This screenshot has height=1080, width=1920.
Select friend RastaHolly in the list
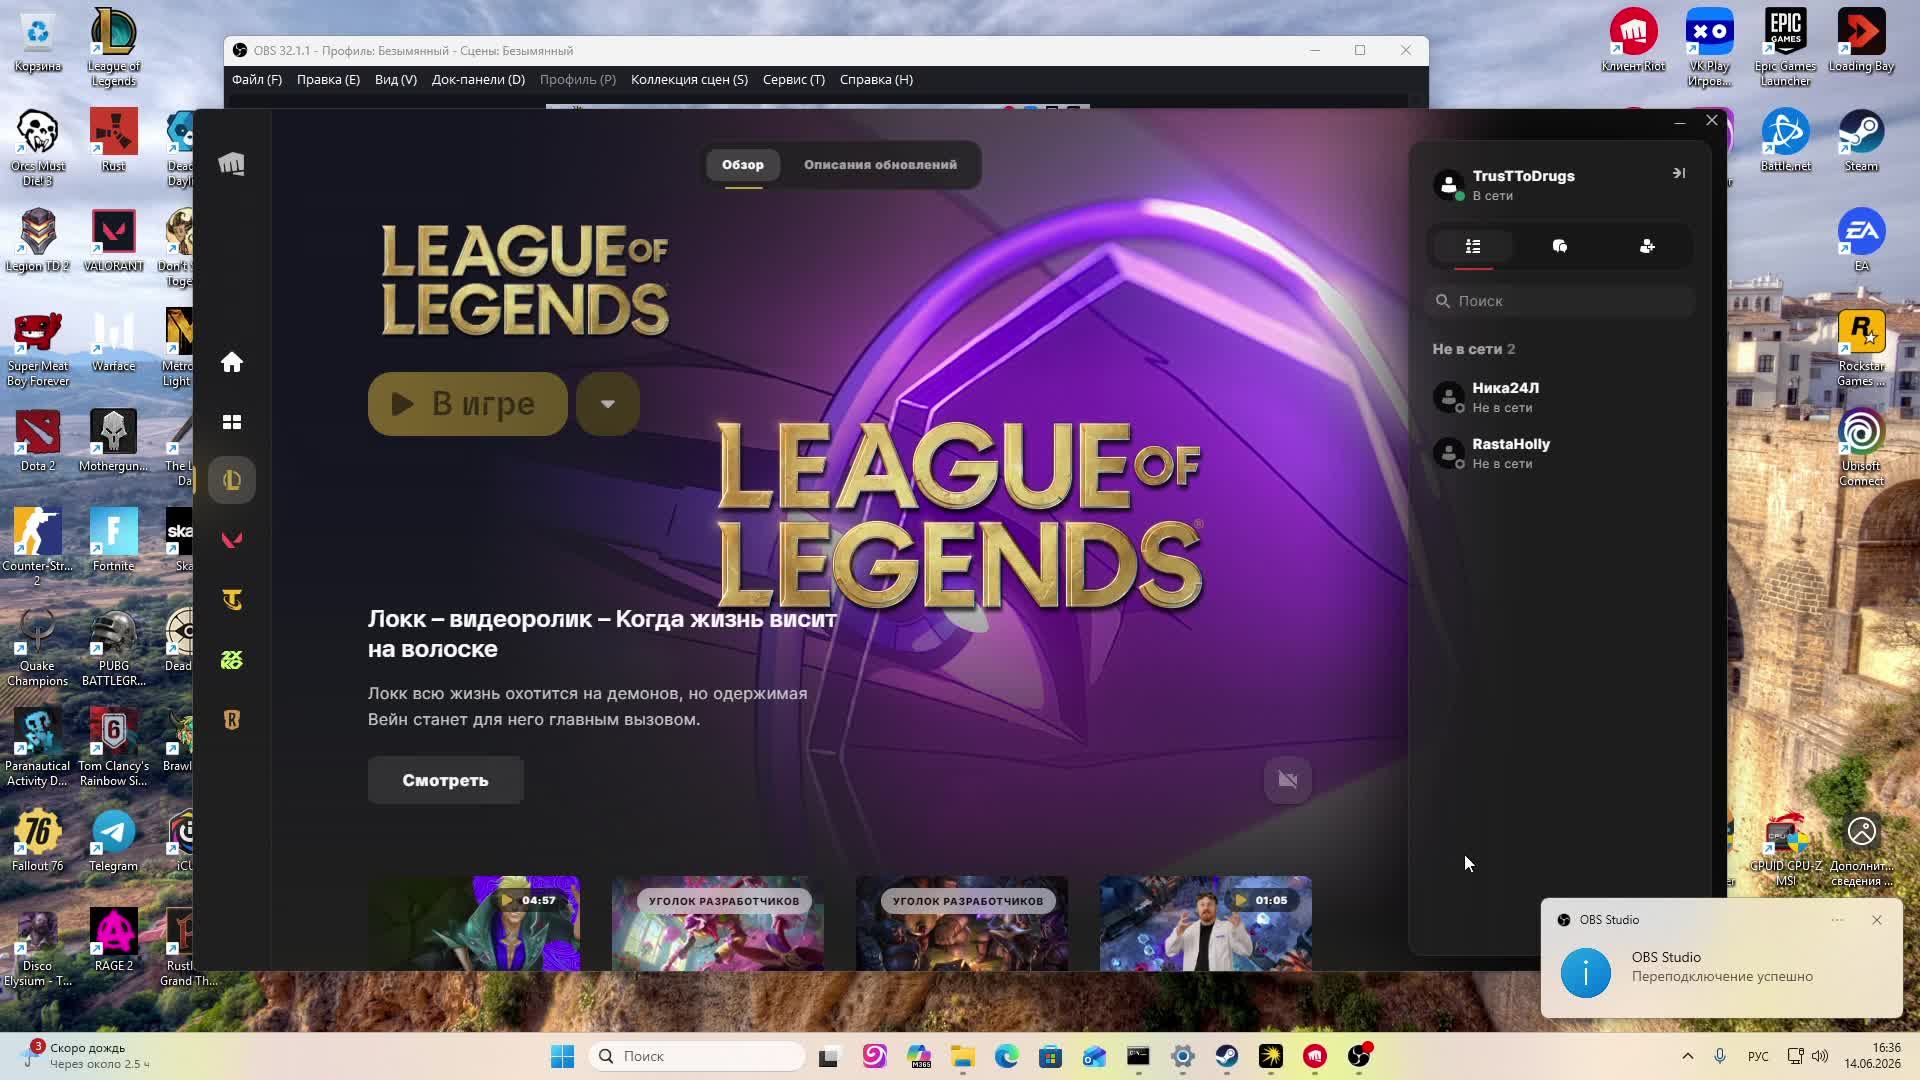point(1560,453)
